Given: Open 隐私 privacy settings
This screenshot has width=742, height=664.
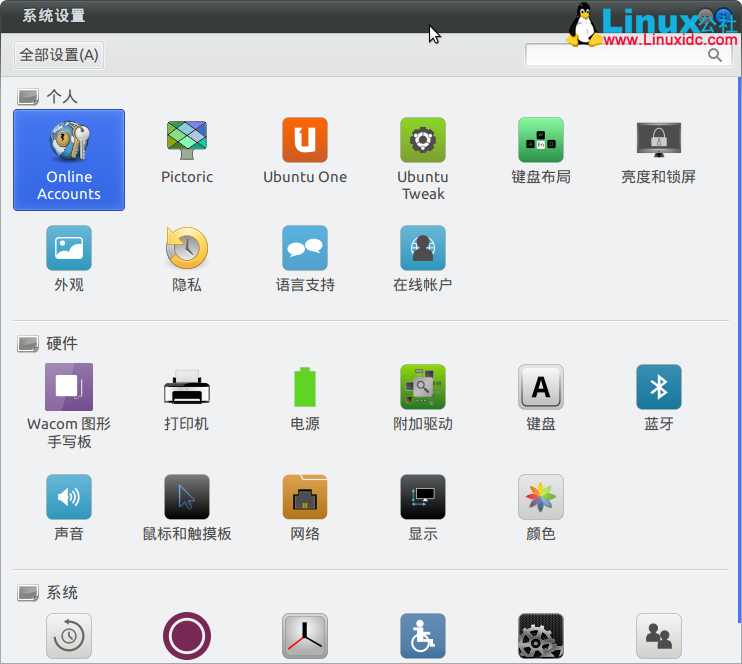Looking at the screenshot, I should (187, 259).
